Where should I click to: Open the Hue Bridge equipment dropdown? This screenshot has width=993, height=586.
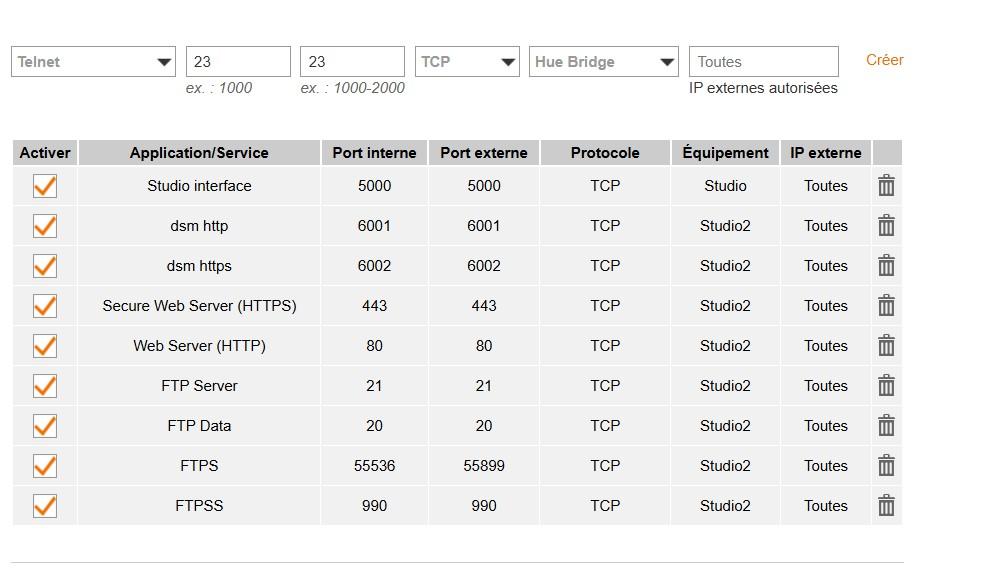pos(603,62)
